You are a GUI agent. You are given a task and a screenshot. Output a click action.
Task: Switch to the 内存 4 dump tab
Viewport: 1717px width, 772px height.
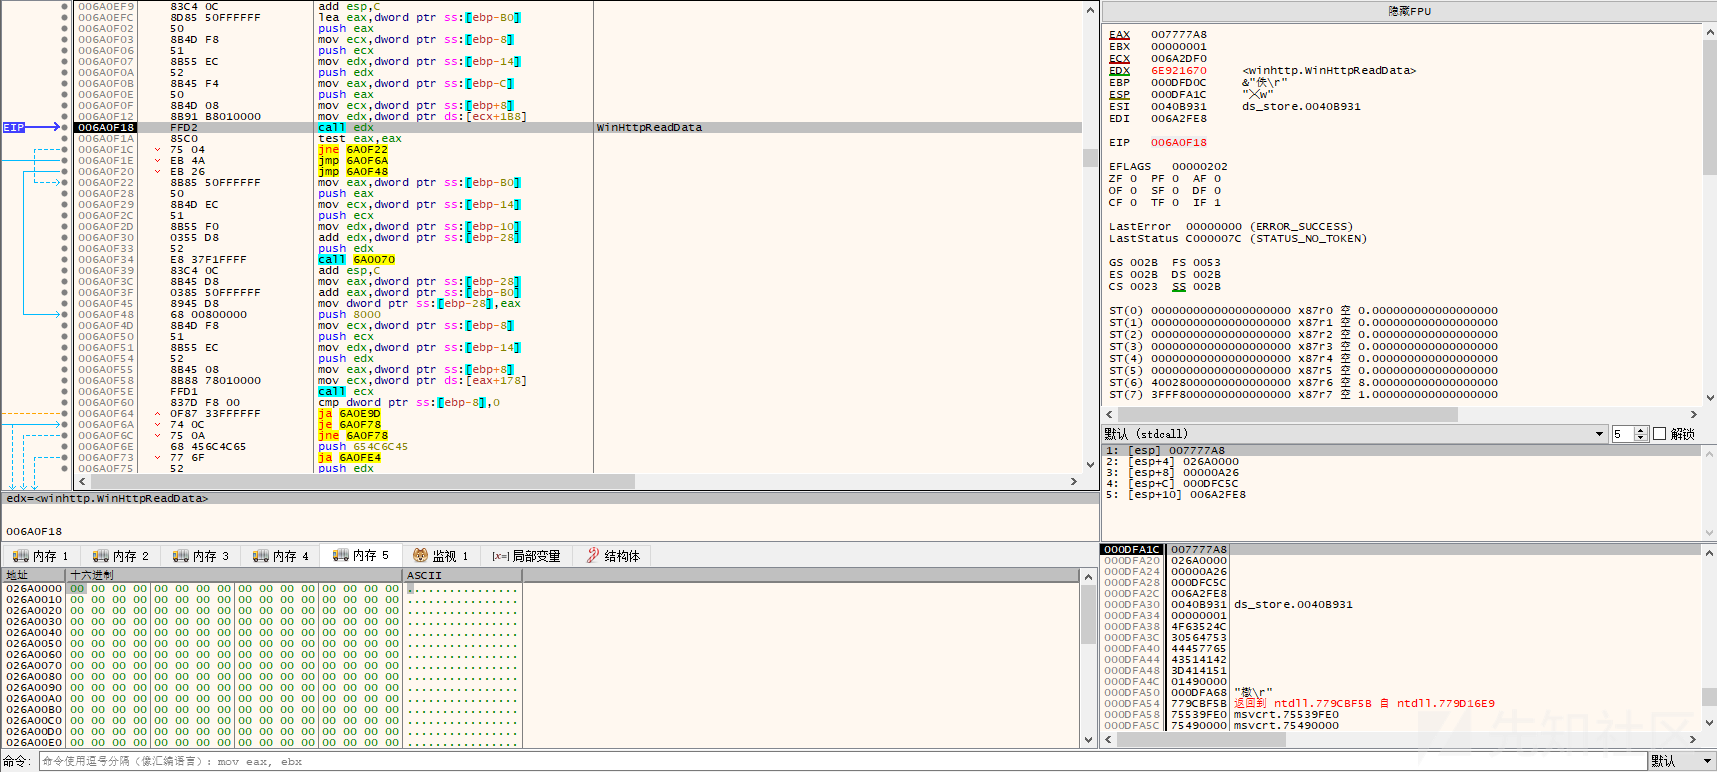(281, 556)
